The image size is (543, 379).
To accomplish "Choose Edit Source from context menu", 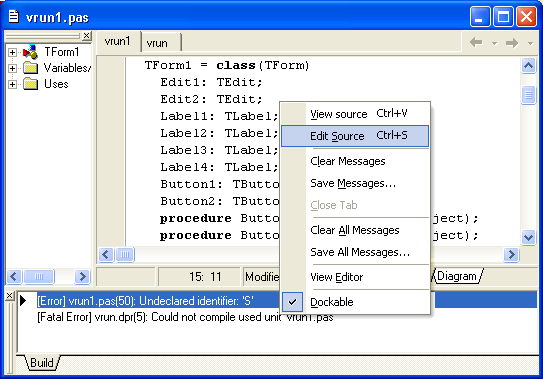I will click(x=355, y=136).
